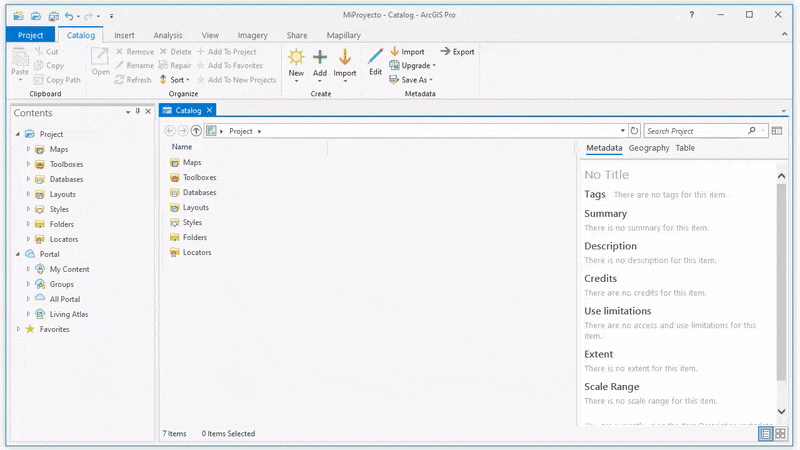Viewport: 800px width, 450px height.
Task: Click Import in the Metadata group
Action: coord(407,52)
